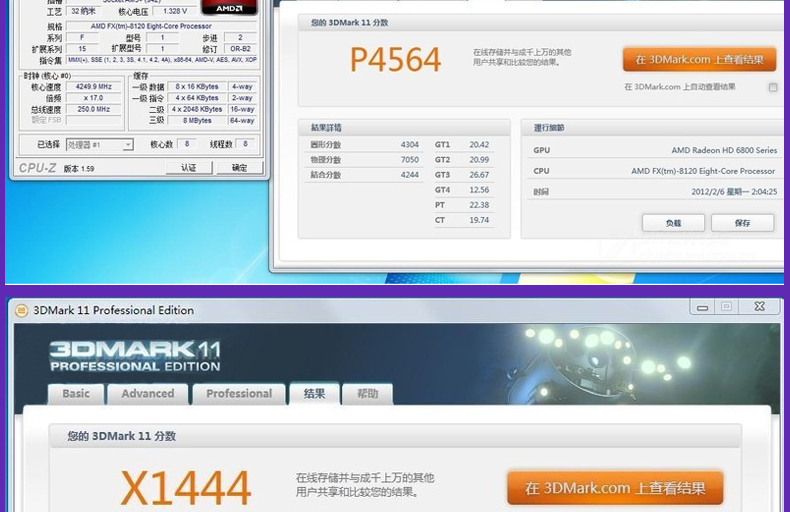The height and width of the screenshot is (512, 790).
Task: Close the 3DMark 11 Professional Edition window
Action: (x=760, y=306)
